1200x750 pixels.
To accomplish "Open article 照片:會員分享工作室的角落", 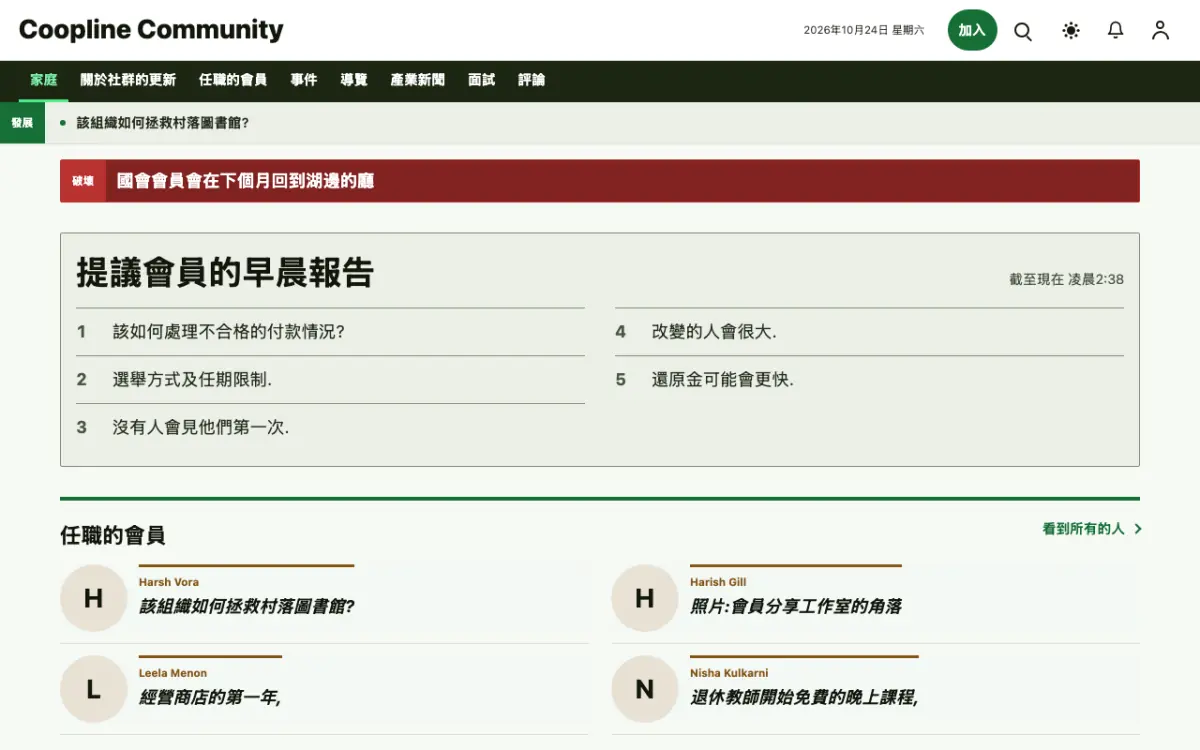I will (x=796, y=606).
